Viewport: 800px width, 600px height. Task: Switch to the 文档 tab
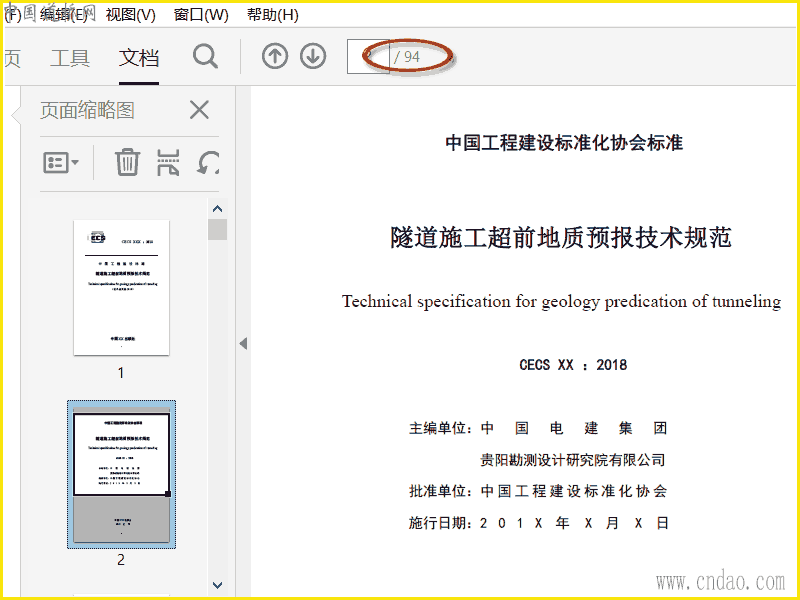point(138,58)
